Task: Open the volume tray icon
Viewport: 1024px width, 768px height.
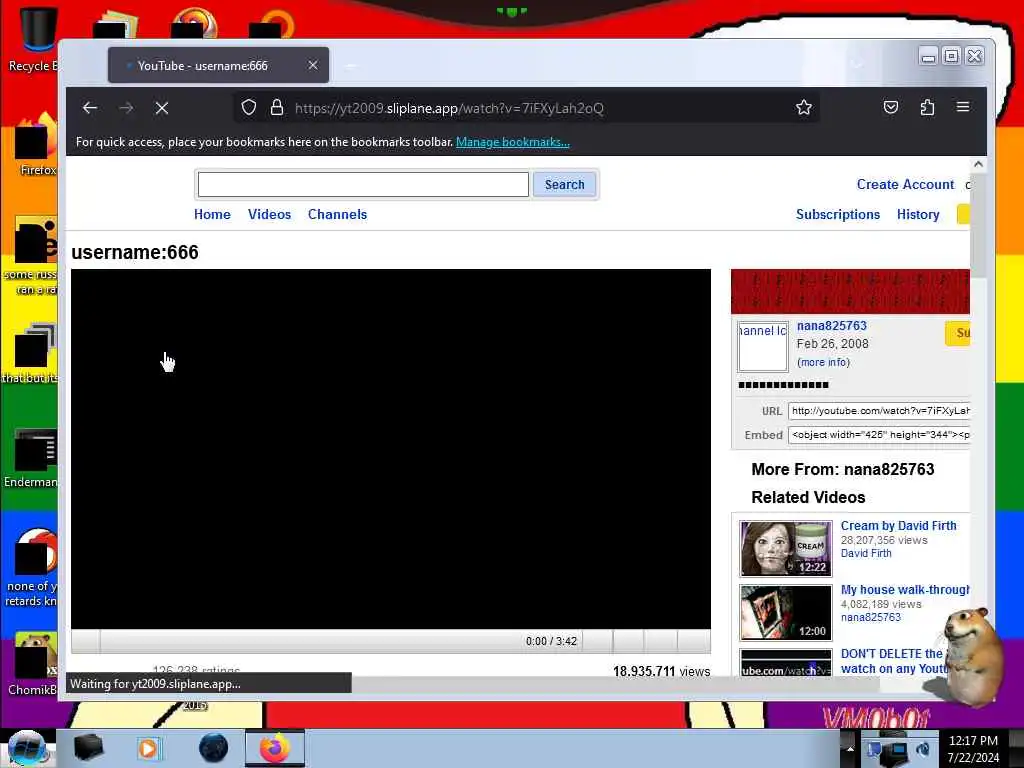Action: coord(923,749)
